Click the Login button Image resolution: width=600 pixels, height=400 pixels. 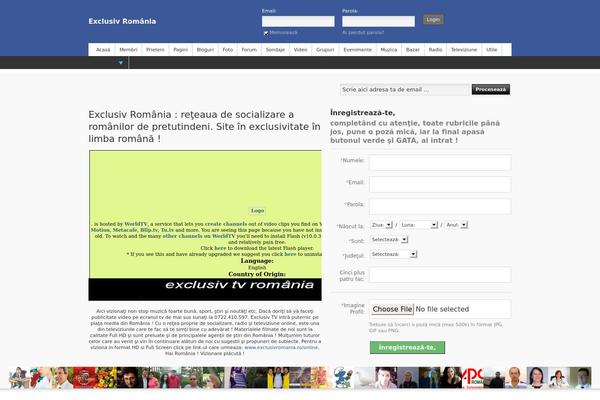coord(433,20)
